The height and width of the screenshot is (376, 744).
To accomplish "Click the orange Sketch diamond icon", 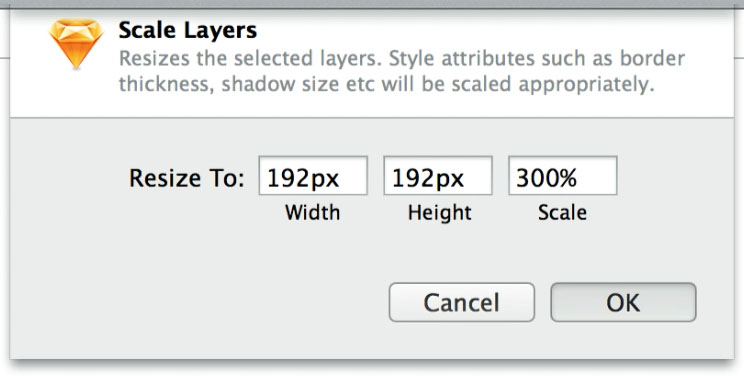I will (x=76, y=44).
